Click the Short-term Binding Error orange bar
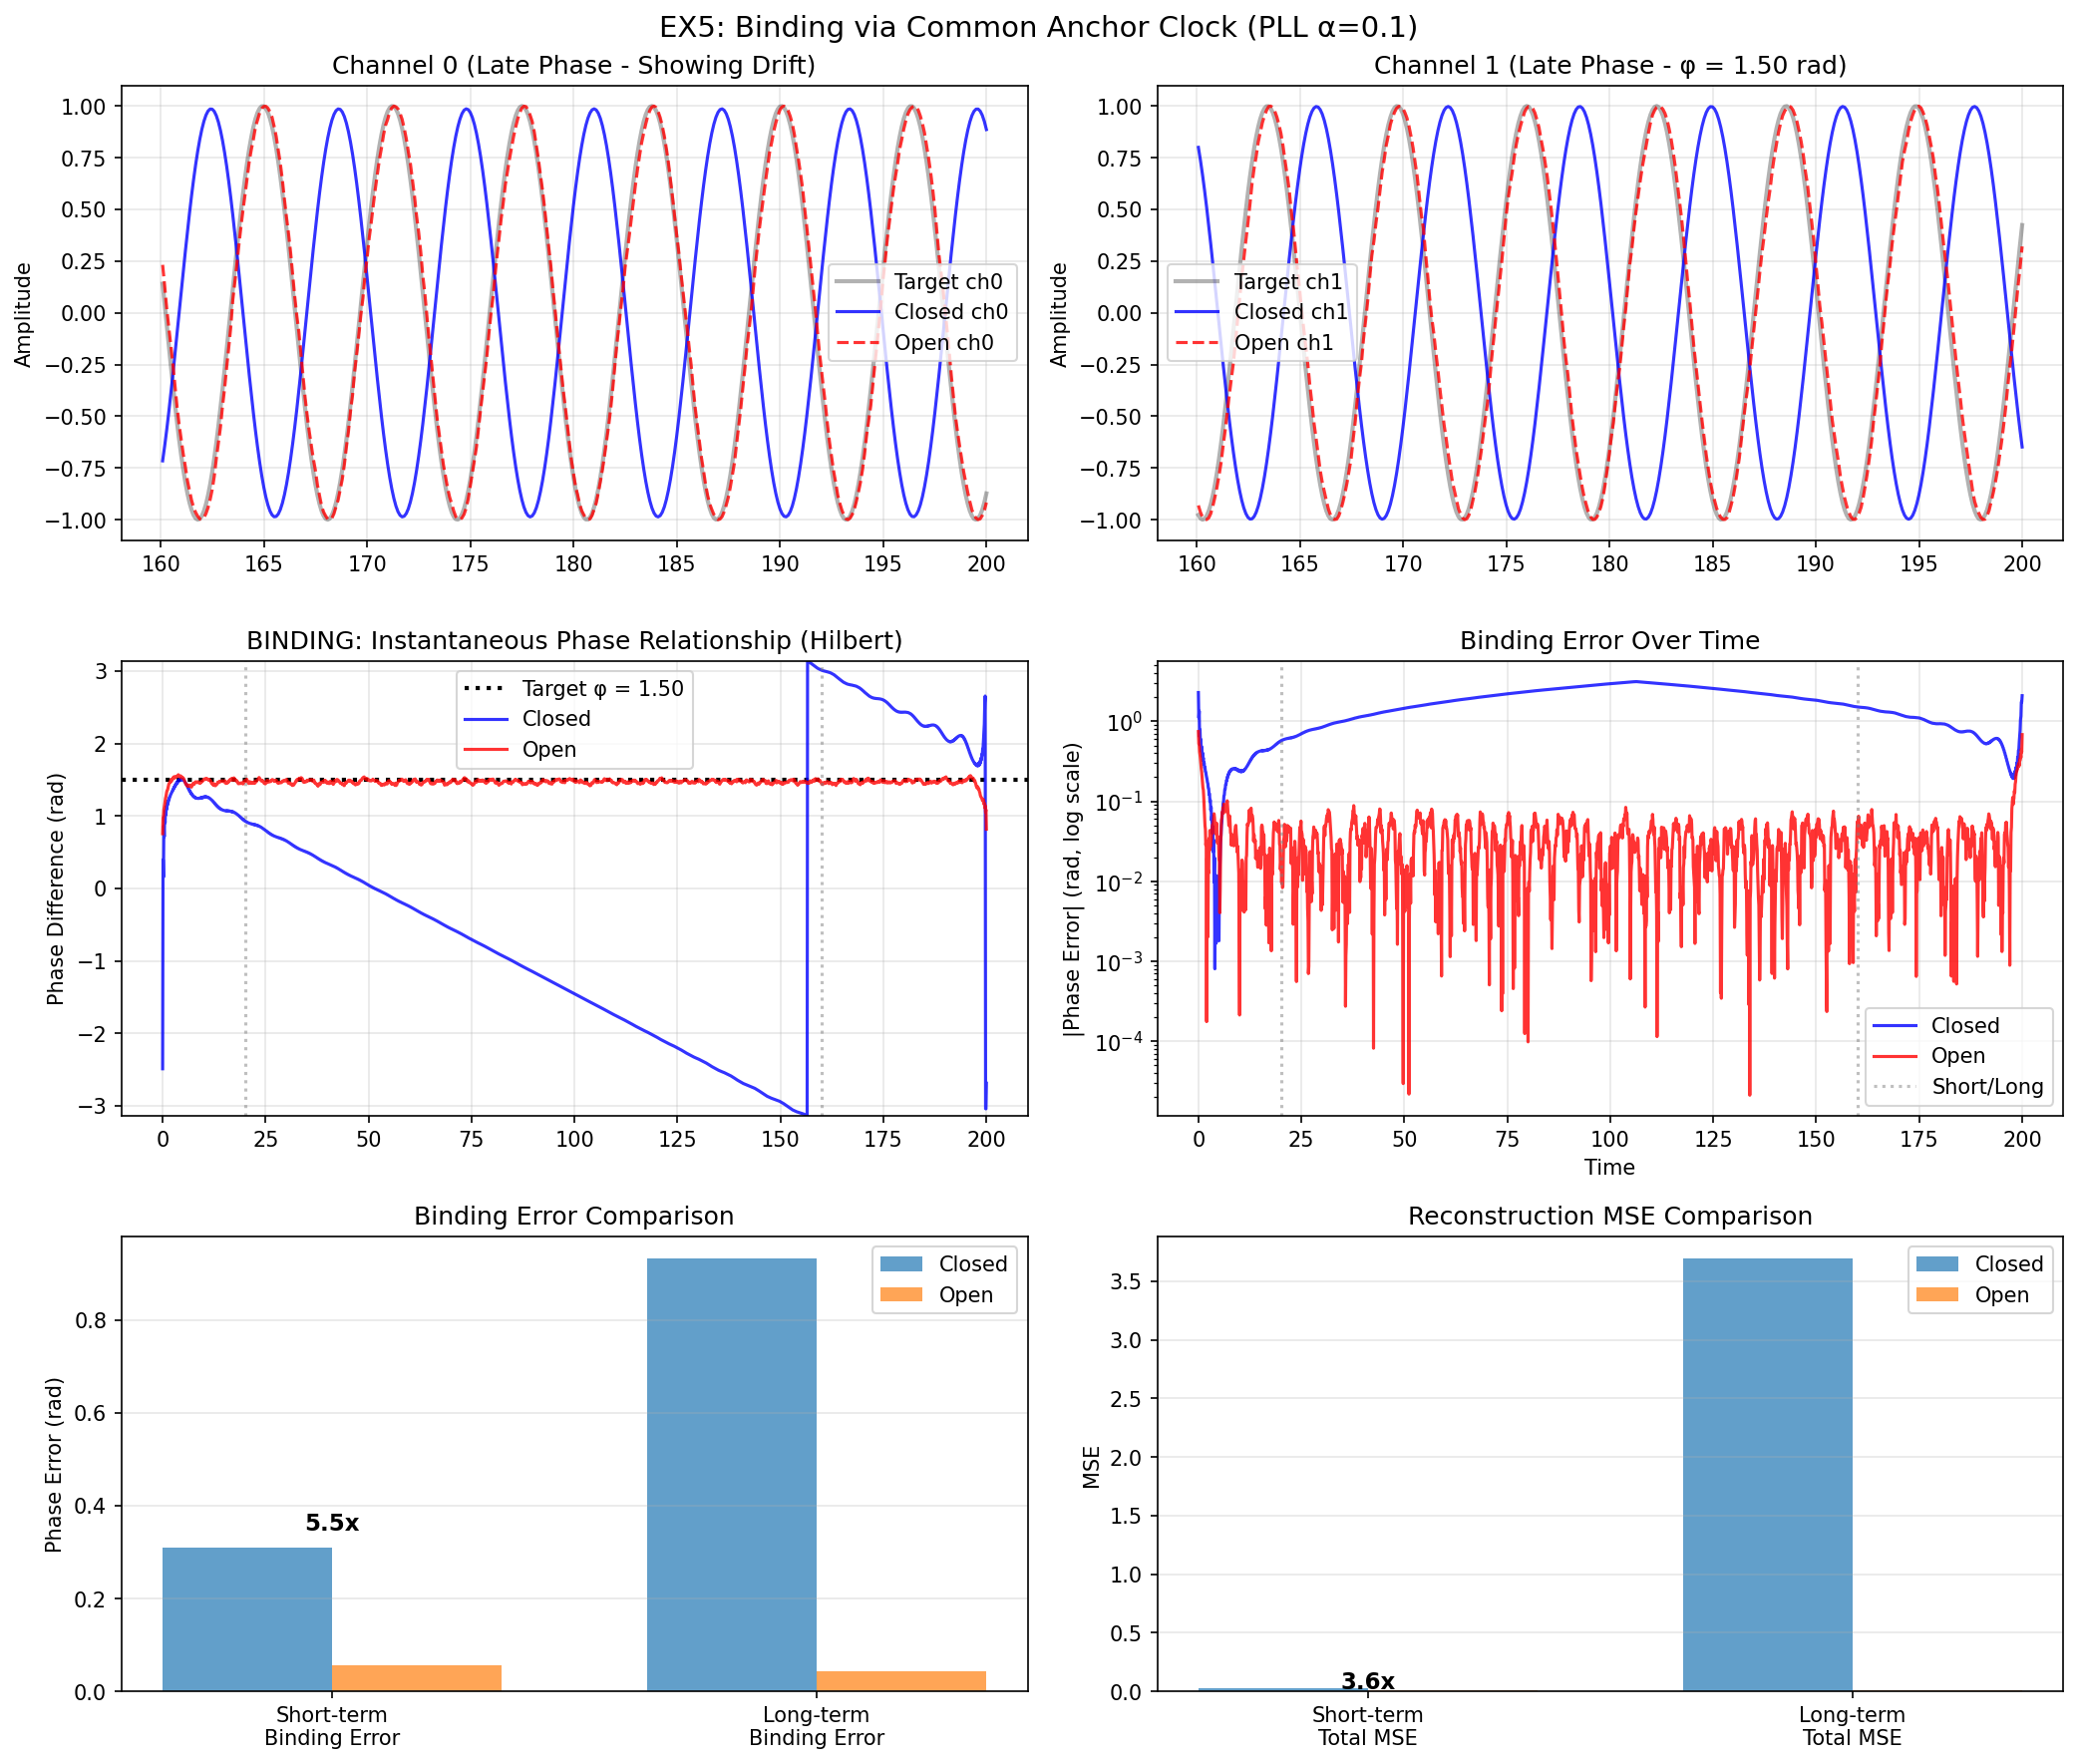The width and height of the screenshot is (2078, 1764). pos(416,1678)
